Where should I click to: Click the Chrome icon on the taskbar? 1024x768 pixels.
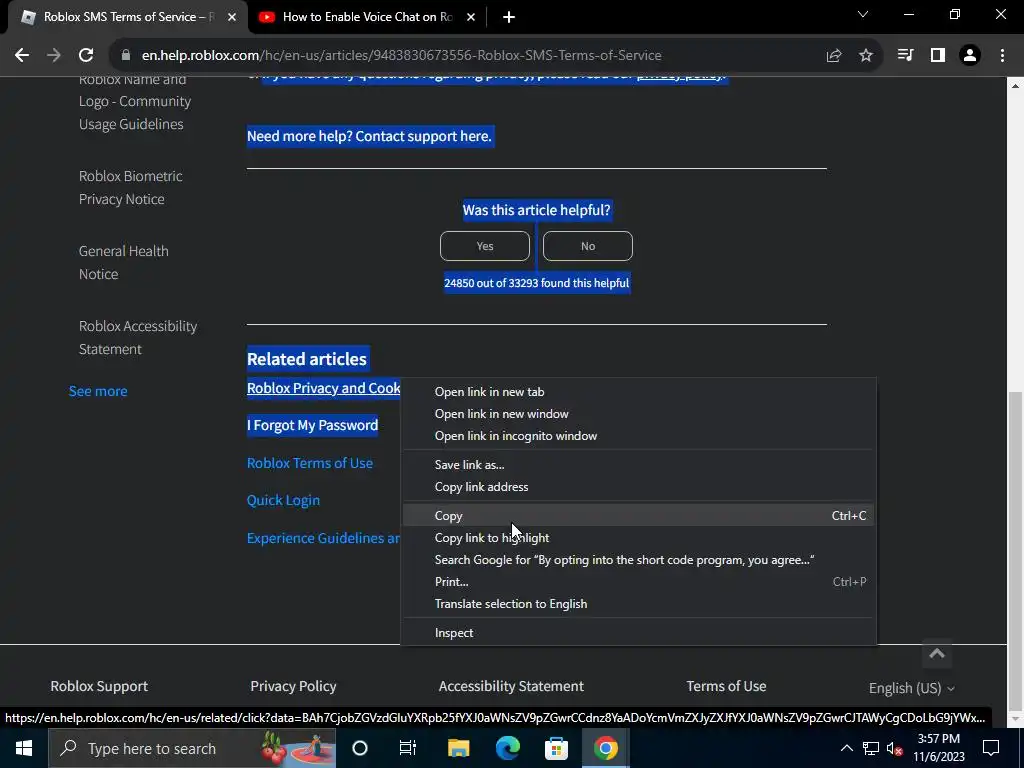click(x=605, y=748)
